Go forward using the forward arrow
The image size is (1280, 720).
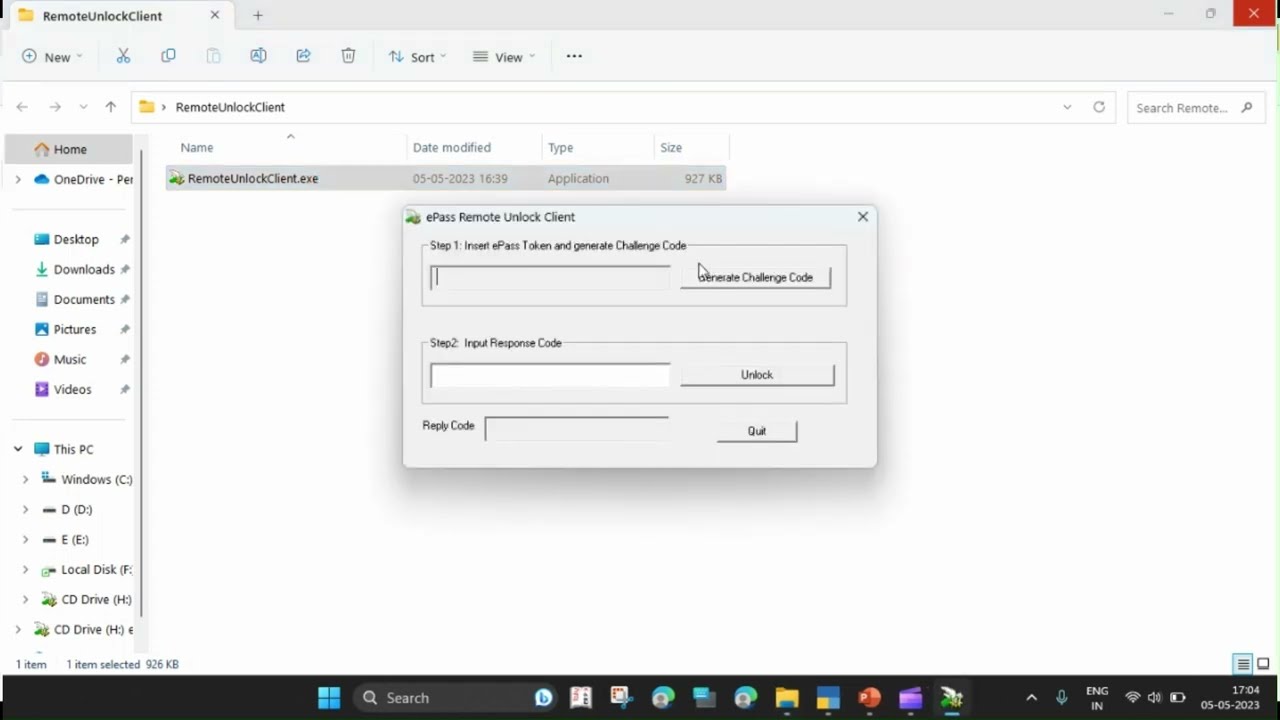[x=55, y=107]
